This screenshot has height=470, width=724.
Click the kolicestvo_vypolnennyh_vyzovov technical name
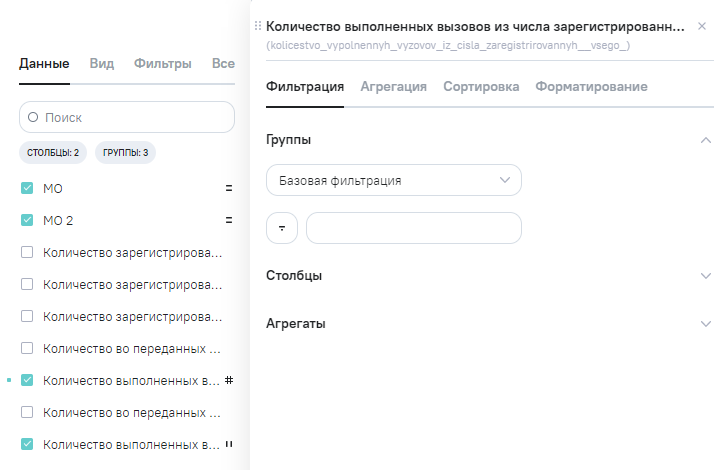click(448, 45)
